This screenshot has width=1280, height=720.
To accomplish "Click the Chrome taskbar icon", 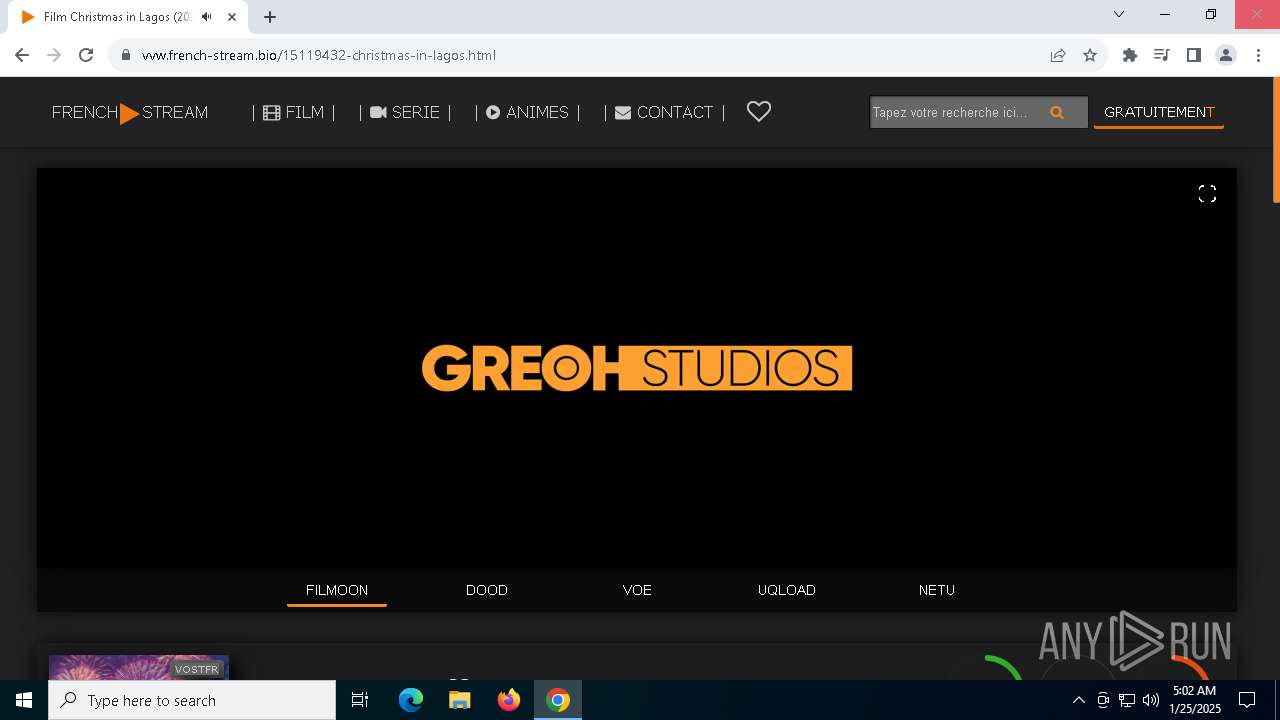I will (x=558, y=700).
